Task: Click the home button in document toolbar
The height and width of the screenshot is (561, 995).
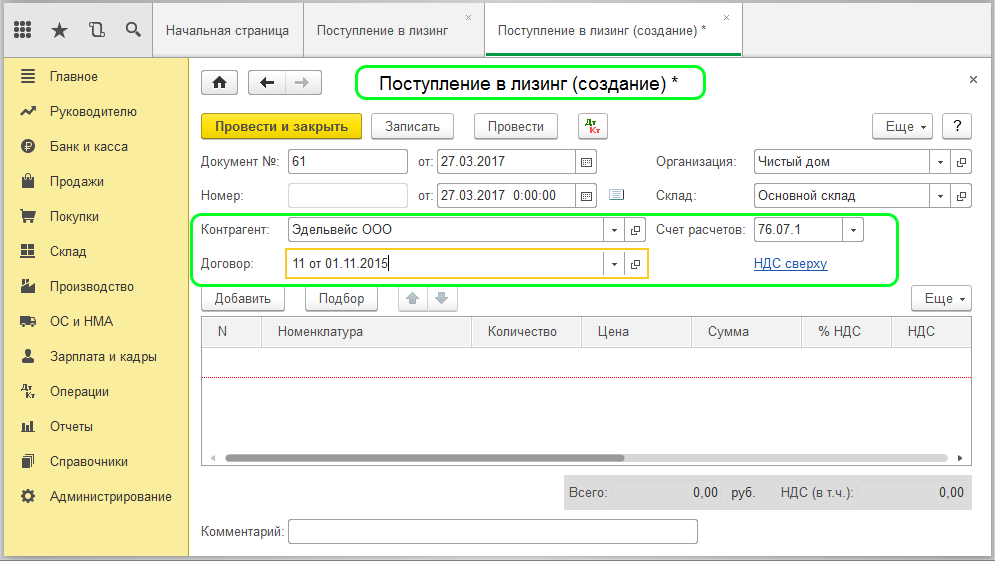Action: tap(220, 83)
